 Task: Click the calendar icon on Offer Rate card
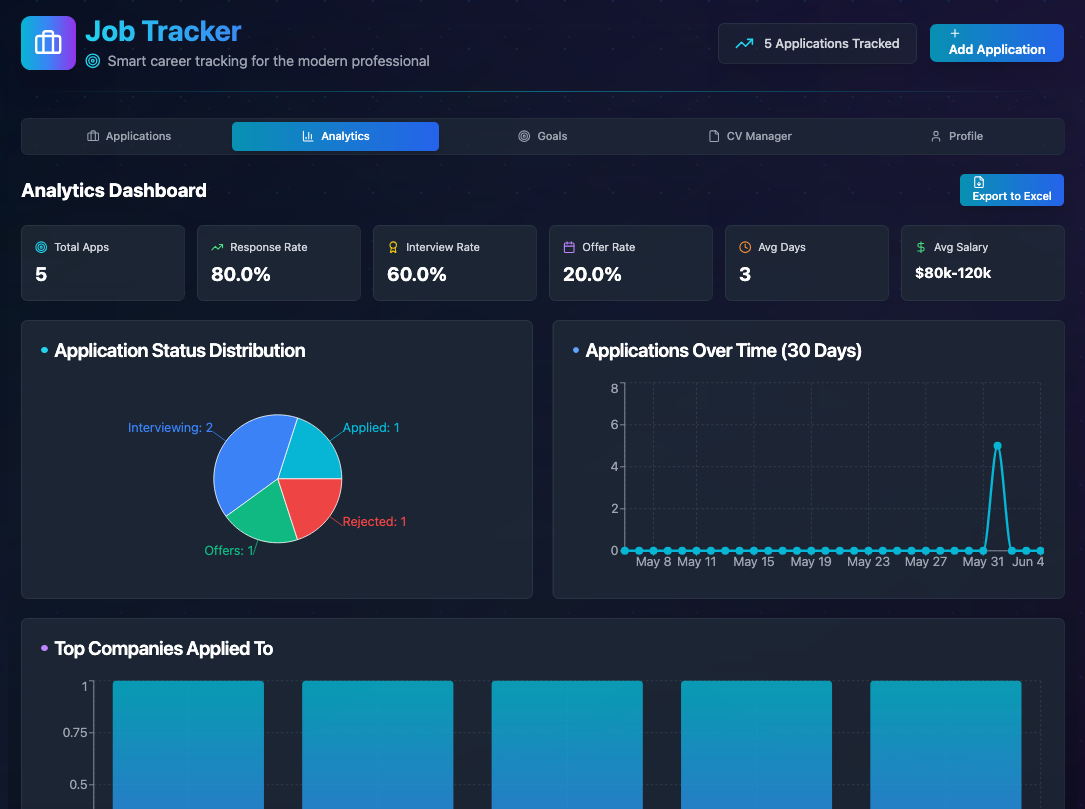569,247
